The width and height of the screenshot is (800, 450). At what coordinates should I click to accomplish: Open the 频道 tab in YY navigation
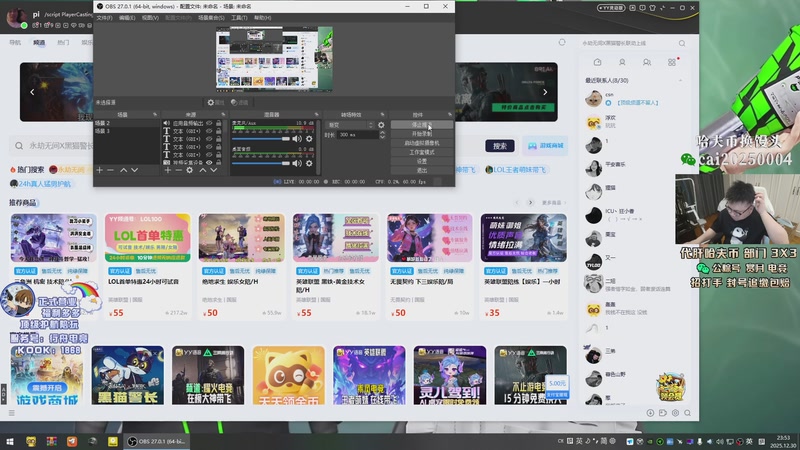coord(39,42)
